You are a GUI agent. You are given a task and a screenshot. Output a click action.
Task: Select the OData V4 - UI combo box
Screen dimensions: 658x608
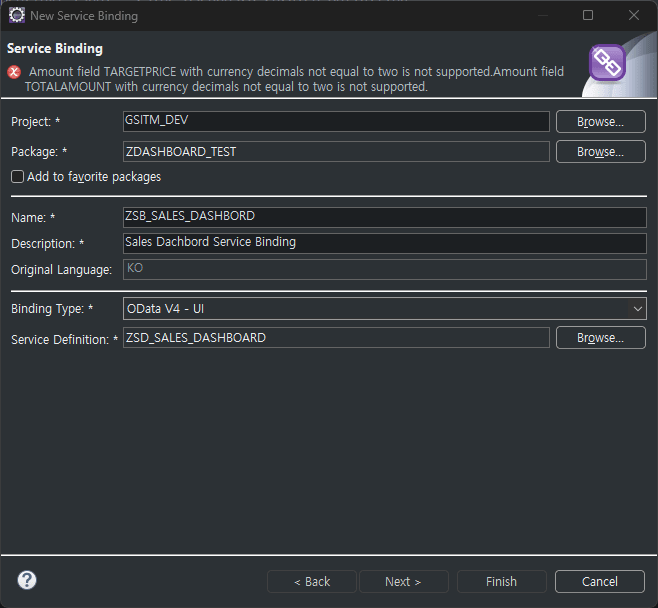[384, 309]
